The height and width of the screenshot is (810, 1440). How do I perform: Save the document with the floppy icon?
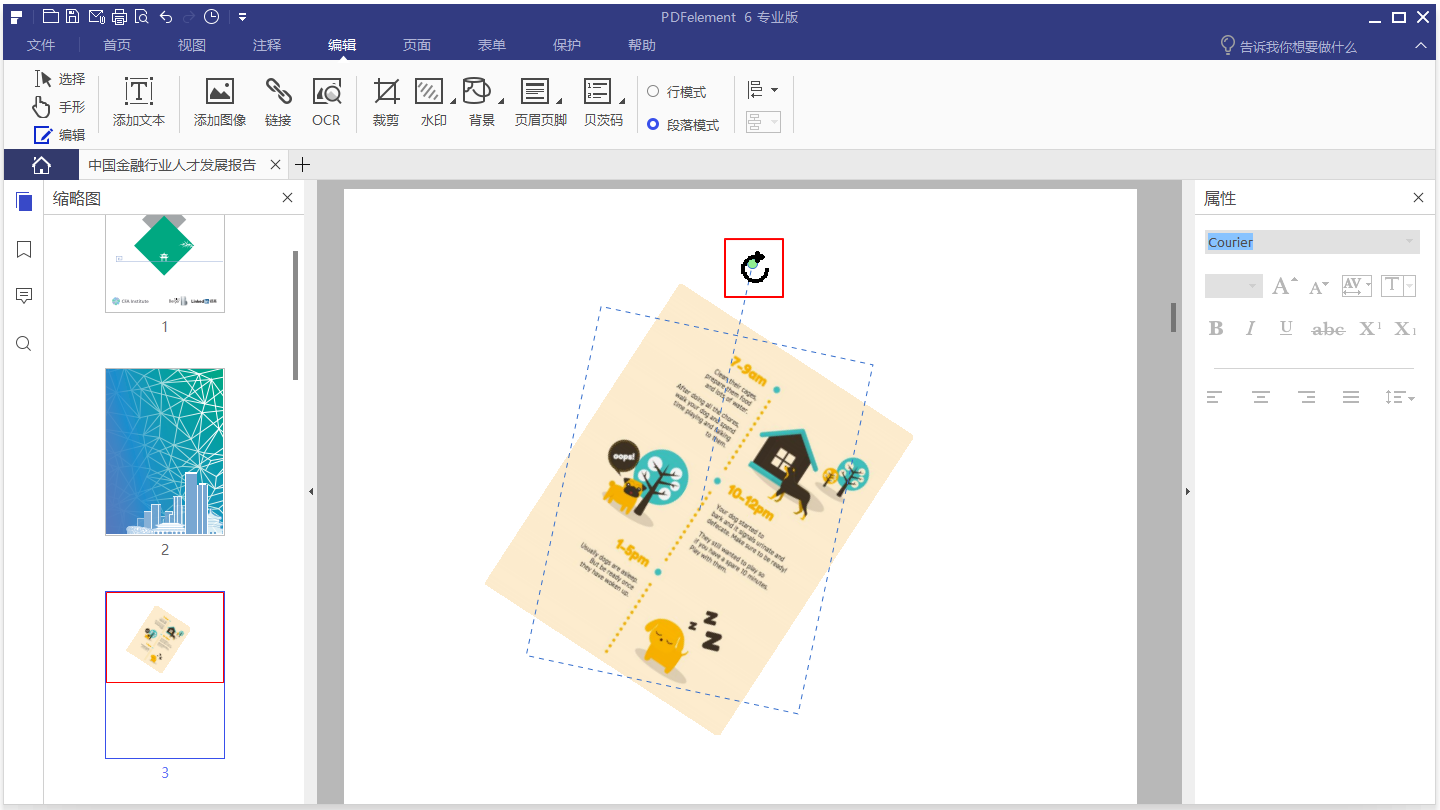click(73, 17)
